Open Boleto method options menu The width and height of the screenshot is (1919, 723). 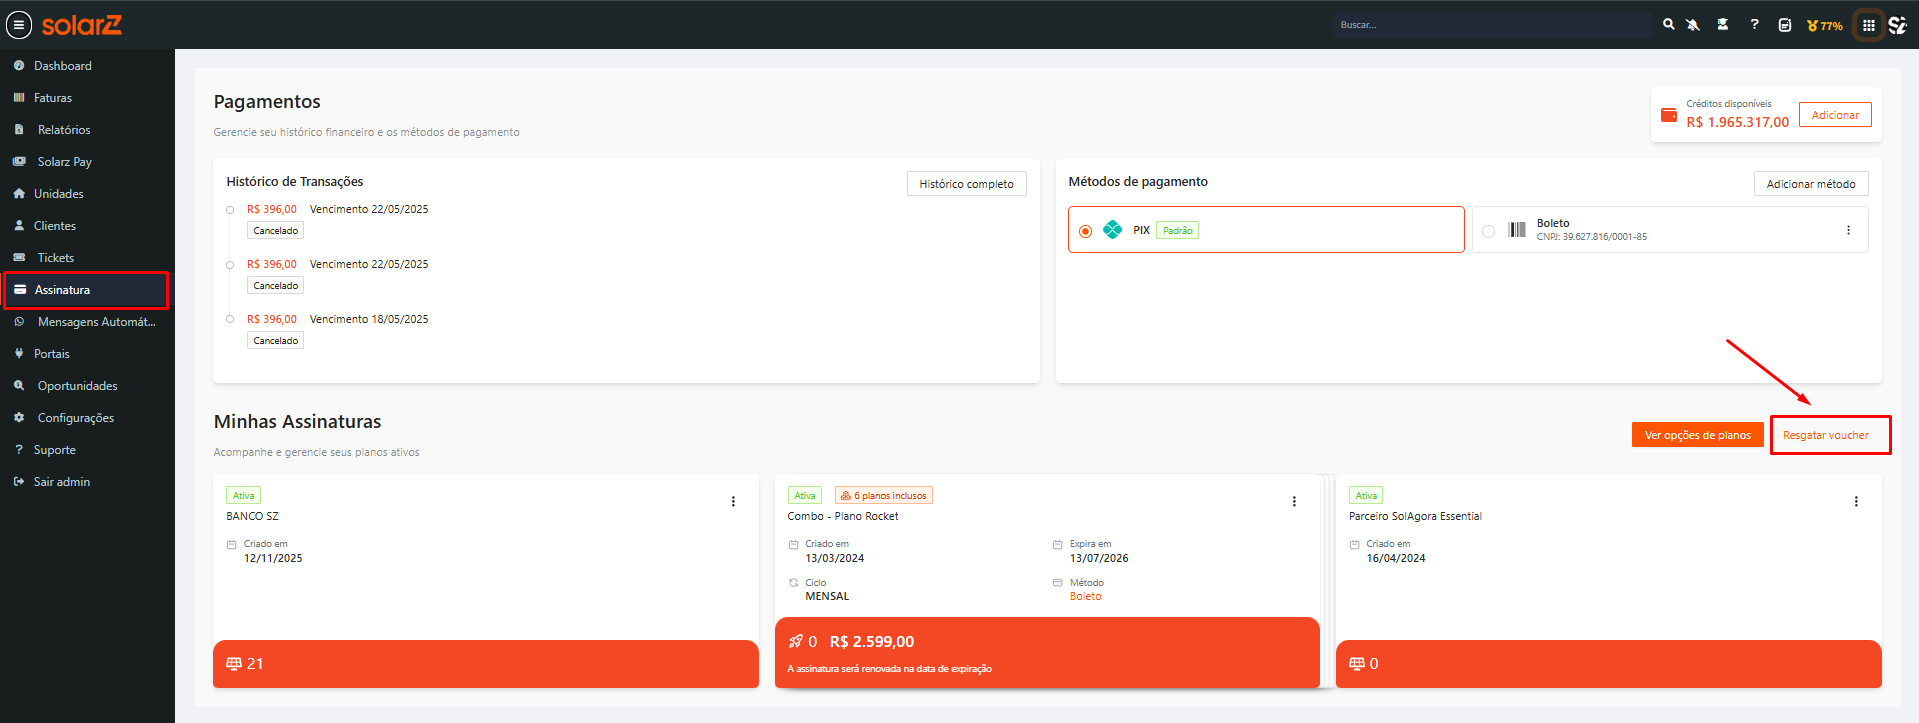coord(1848,230)
